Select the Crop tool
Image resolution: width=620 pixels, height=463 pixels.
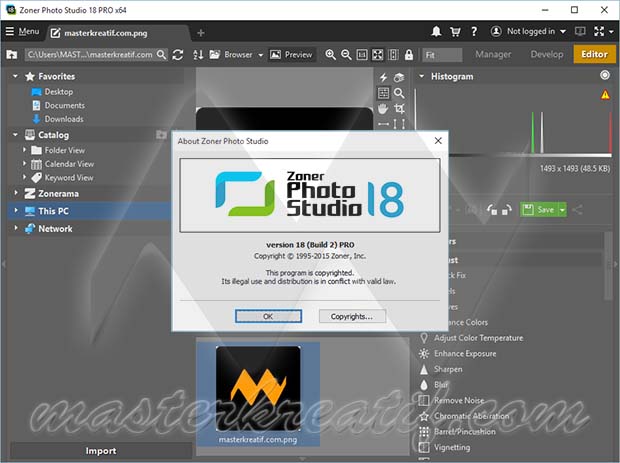[399, 109]
